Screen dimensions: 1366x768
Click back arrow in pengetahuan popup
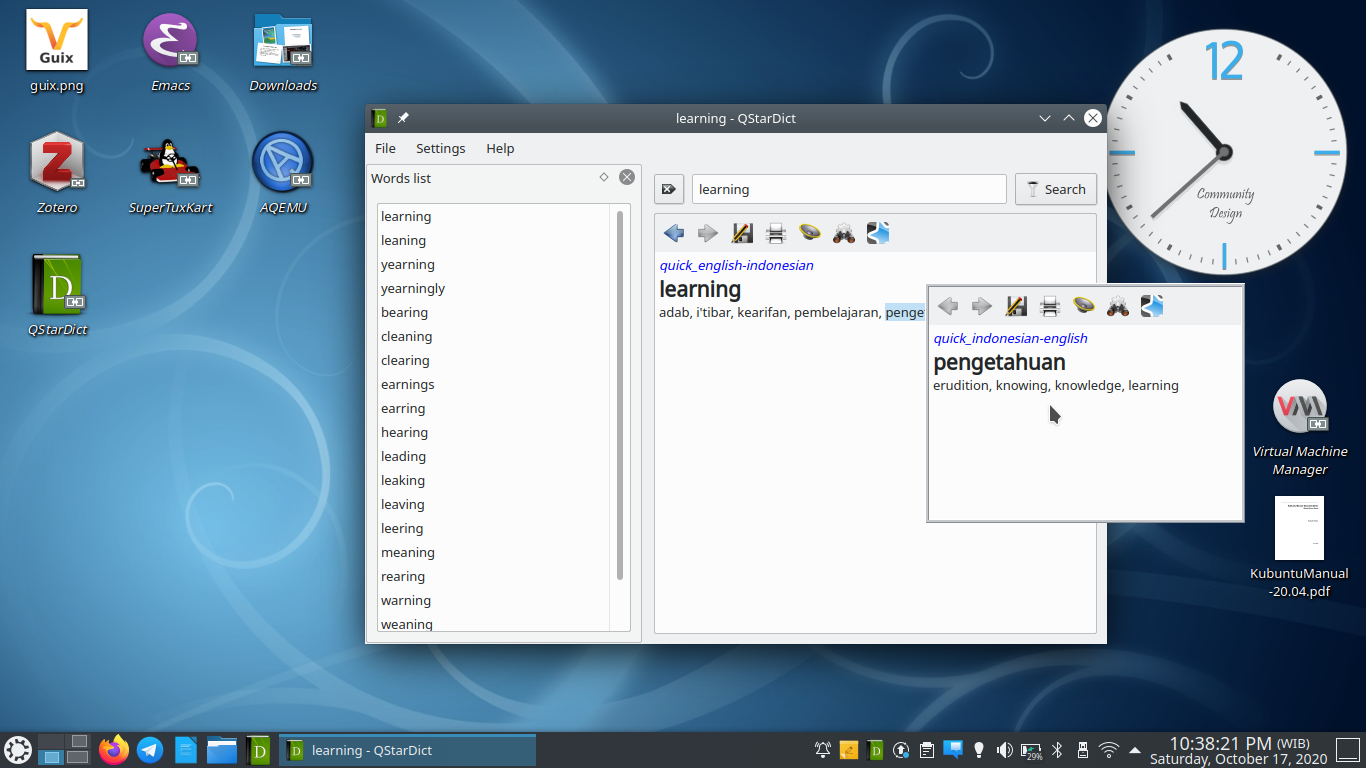(x=948, y=306)
